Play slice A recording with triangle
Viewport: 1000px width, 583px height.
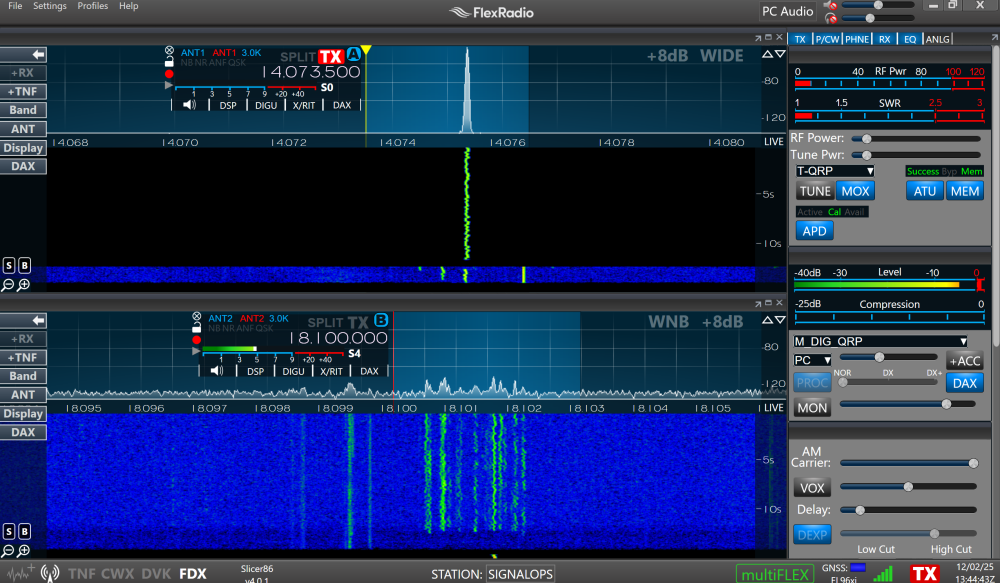169,85
